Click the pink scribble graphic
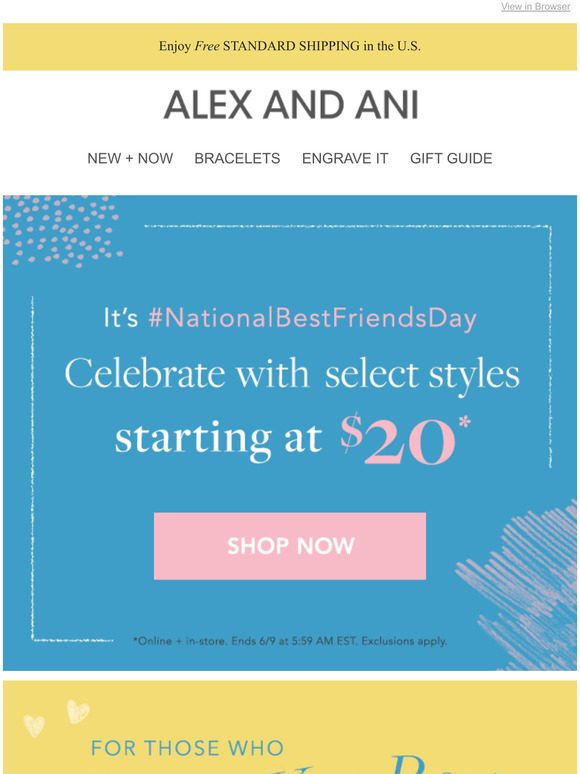The width and height of the screenshot is (580, 774). (518, 587)
